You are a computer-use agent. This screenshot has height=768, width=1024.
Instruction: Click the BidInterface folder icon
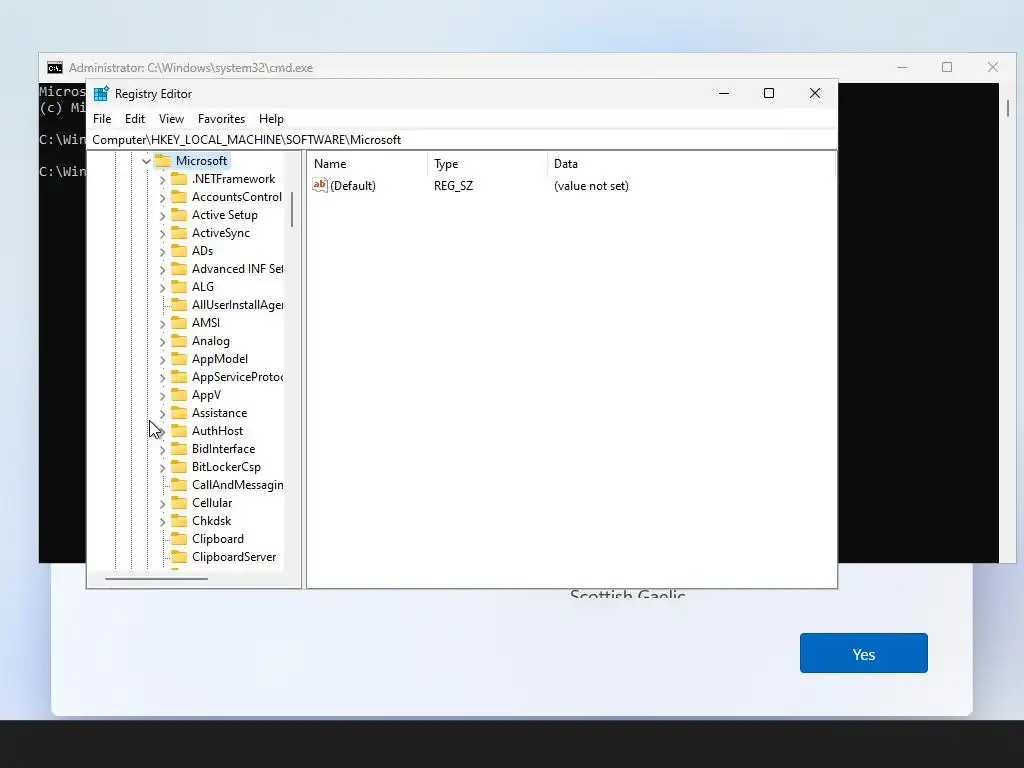tap(179, 449)
